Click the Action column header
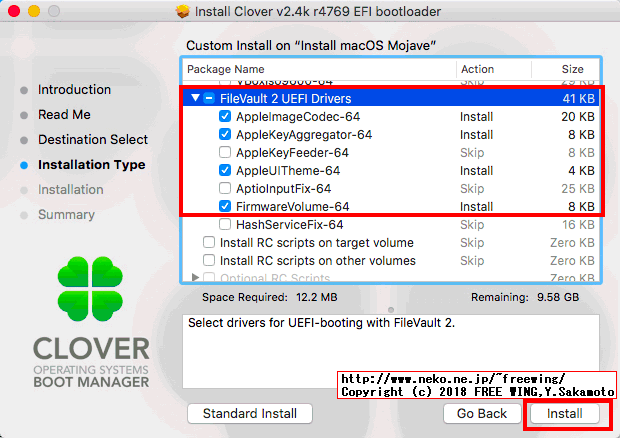 pyautogui.click(x=477, y=69)
